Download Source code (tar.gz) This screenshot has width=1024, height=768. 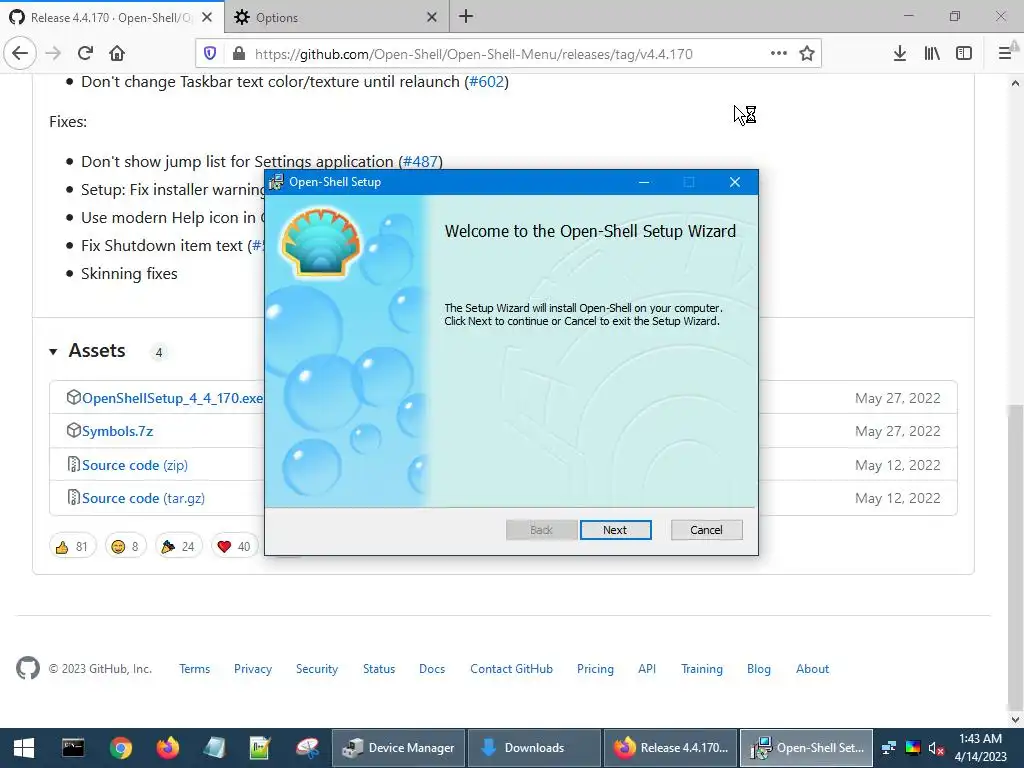pyautogui.click(x=143, y=498)
